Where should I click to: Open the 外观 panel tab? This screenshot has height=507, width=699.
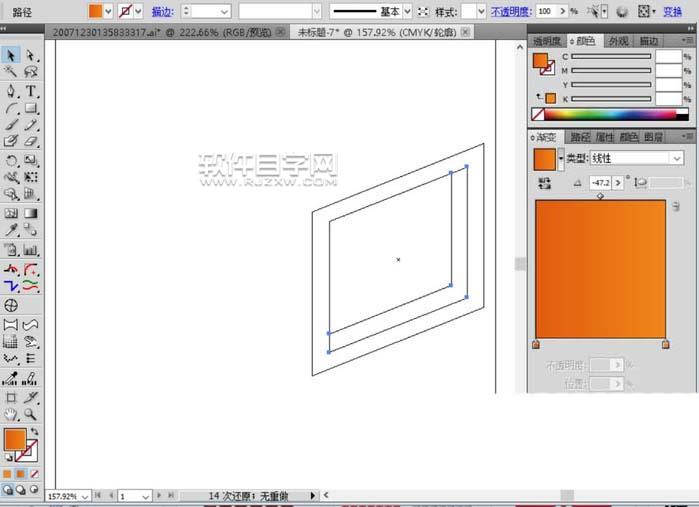pos(619,41)
